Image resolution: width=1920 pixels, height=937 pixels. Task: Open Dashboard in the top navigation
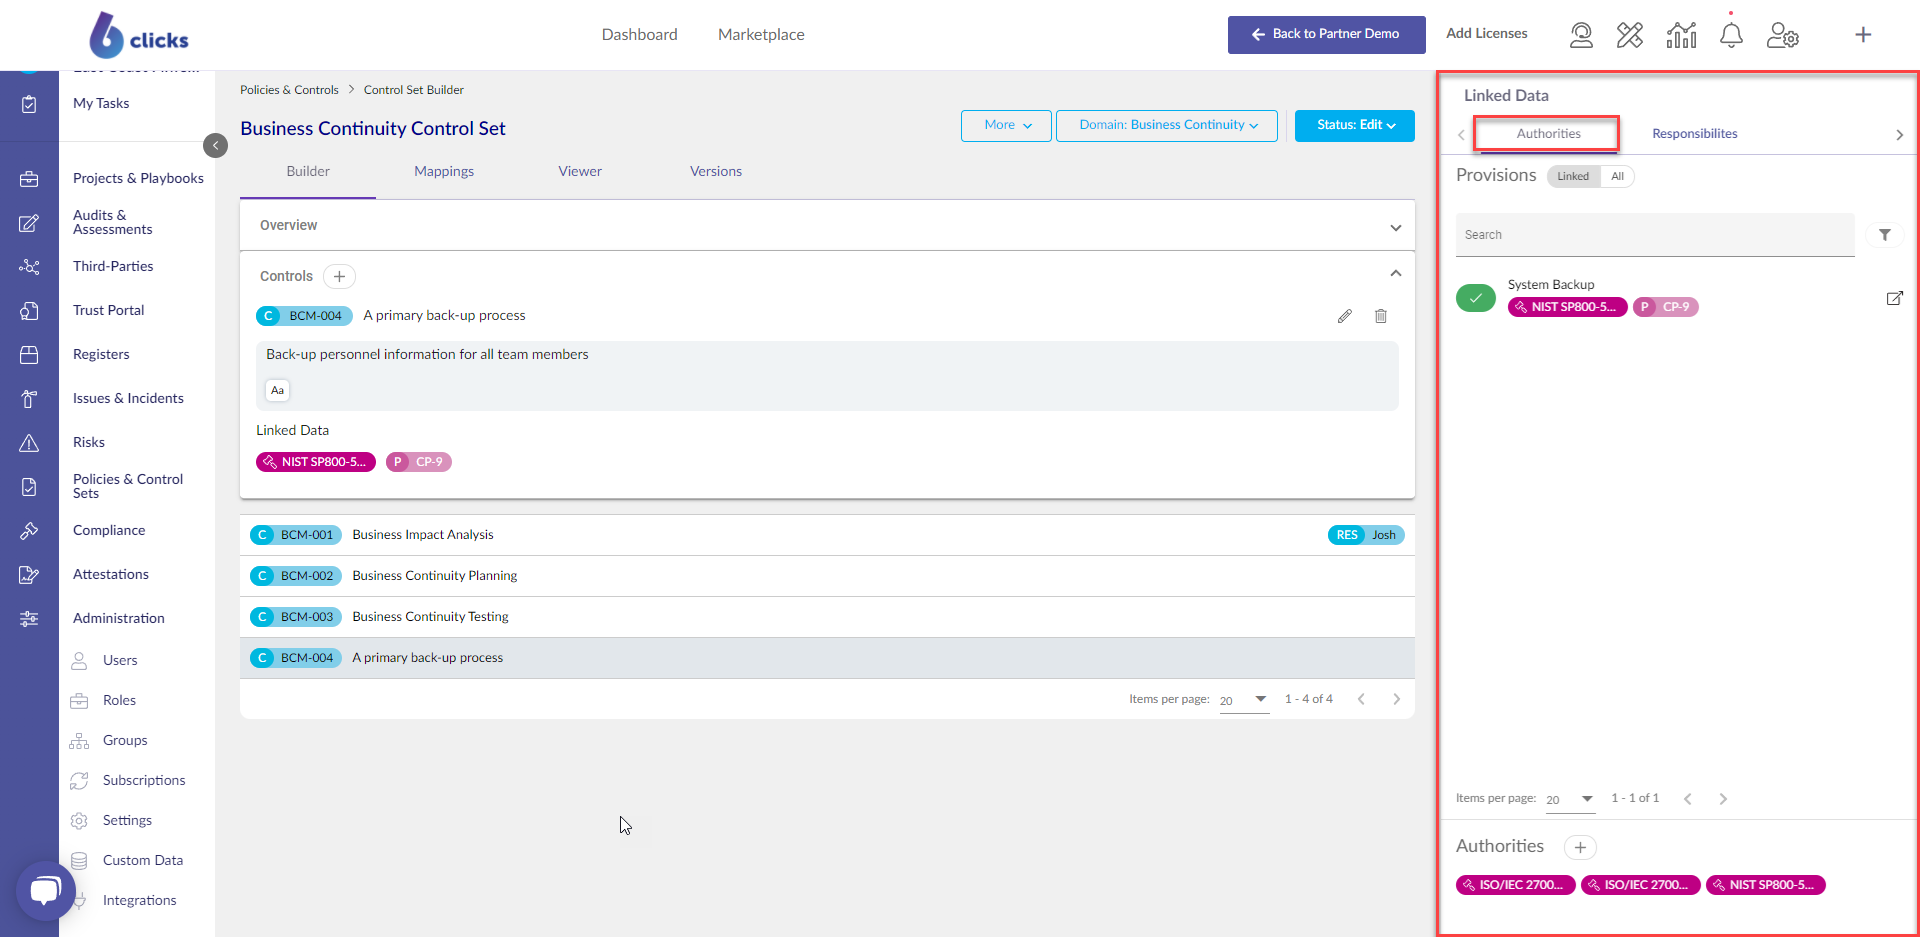coord(640,35)
